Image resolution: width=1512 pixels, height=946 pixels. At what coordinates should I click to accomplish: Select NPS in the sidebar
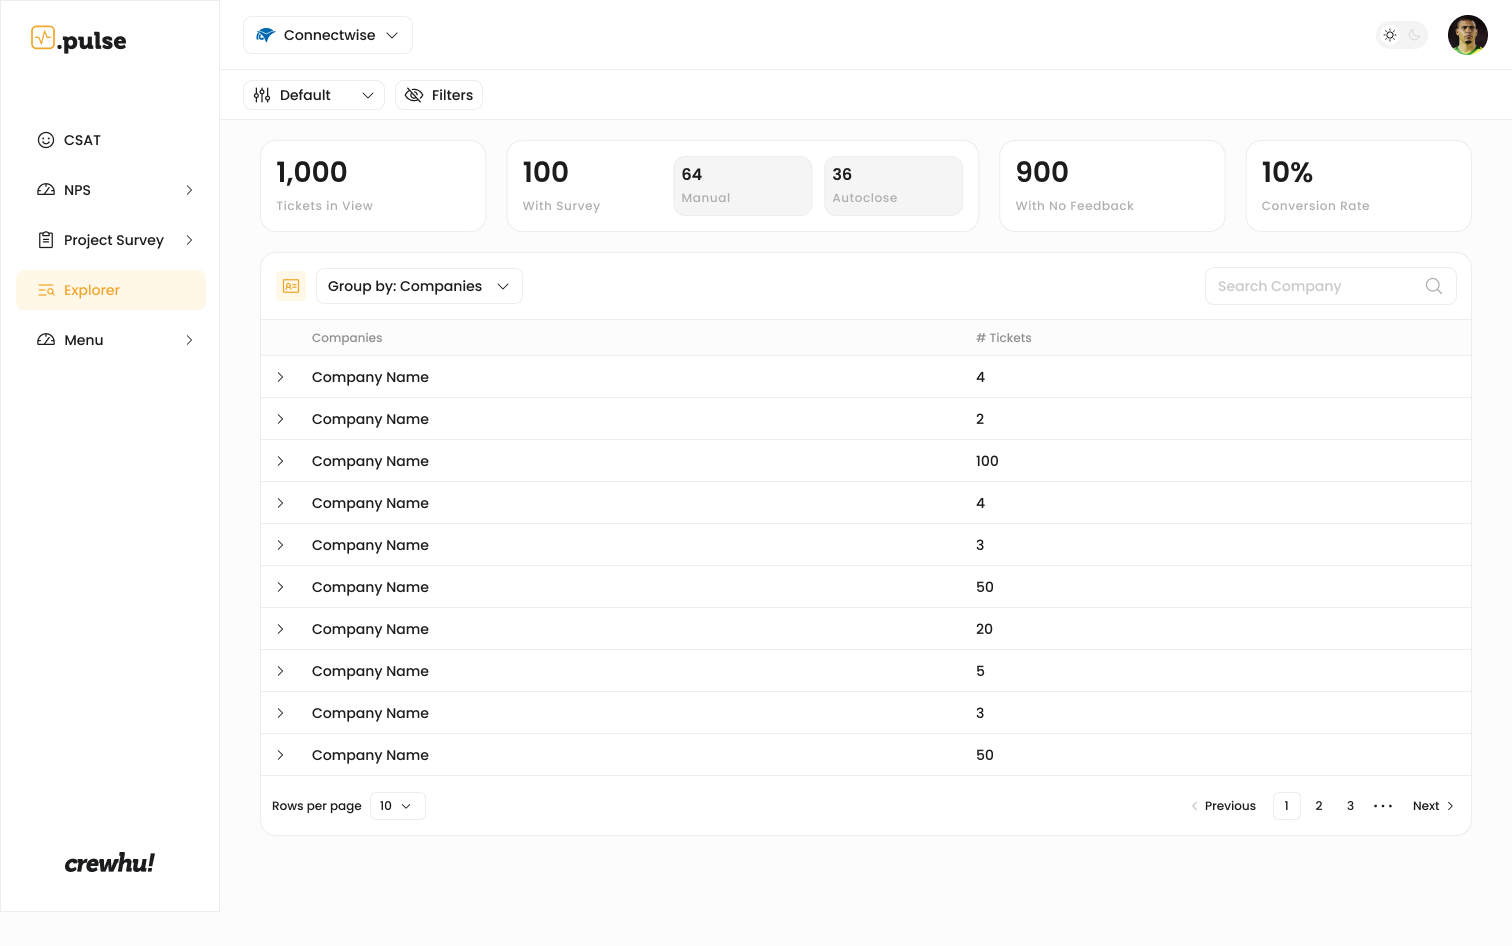click(111, 190)
